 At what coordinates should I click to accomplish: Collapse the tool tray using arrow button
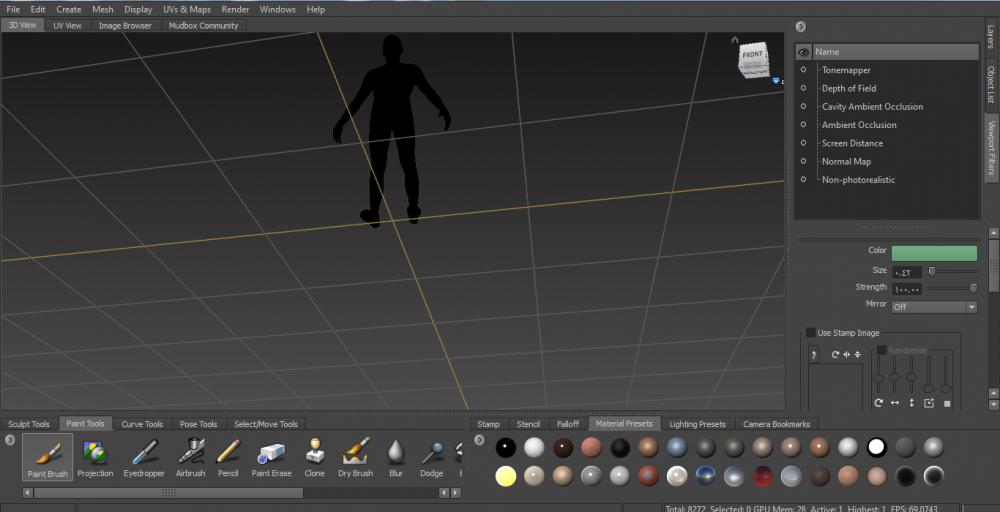point(9,440)
